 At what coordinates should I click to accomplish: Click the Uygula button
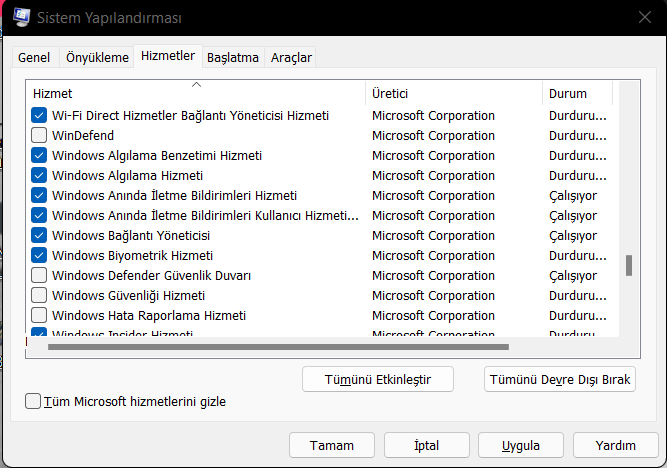pos(521,445)
